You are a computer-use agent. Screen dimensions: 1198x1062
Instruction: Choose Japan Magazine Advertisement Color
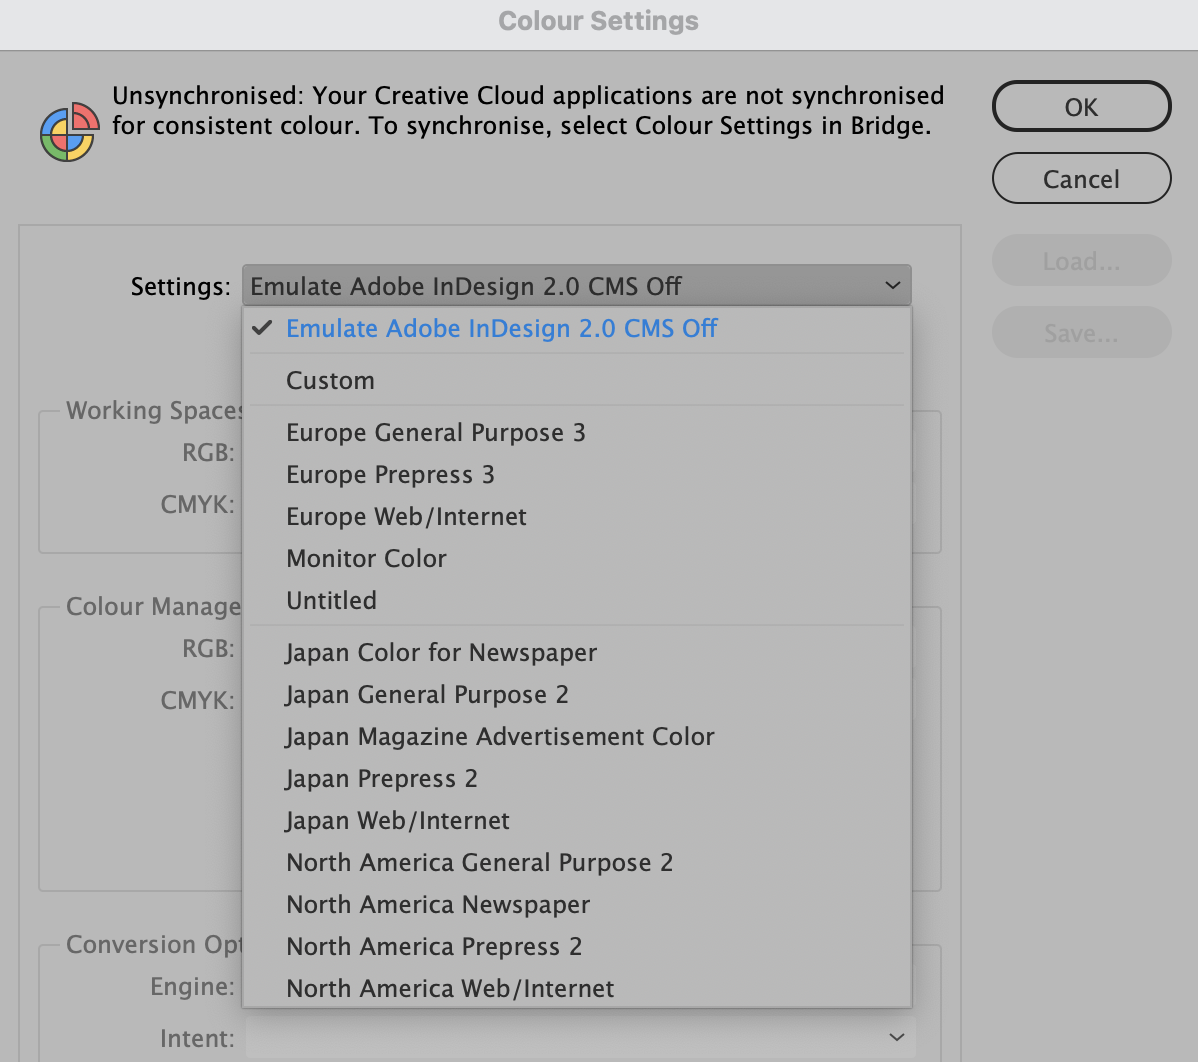pyautogui.click(x=499, y=737)
